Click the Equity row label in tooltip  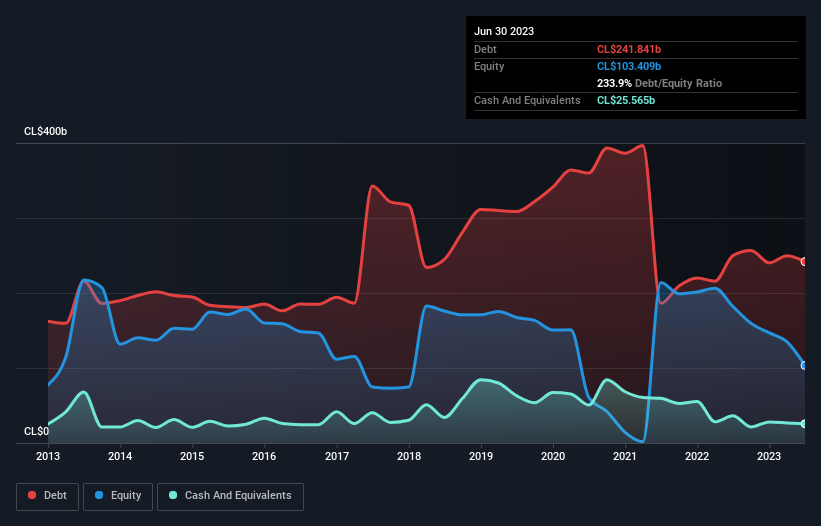pyautogui.click(x=489, y=66)
